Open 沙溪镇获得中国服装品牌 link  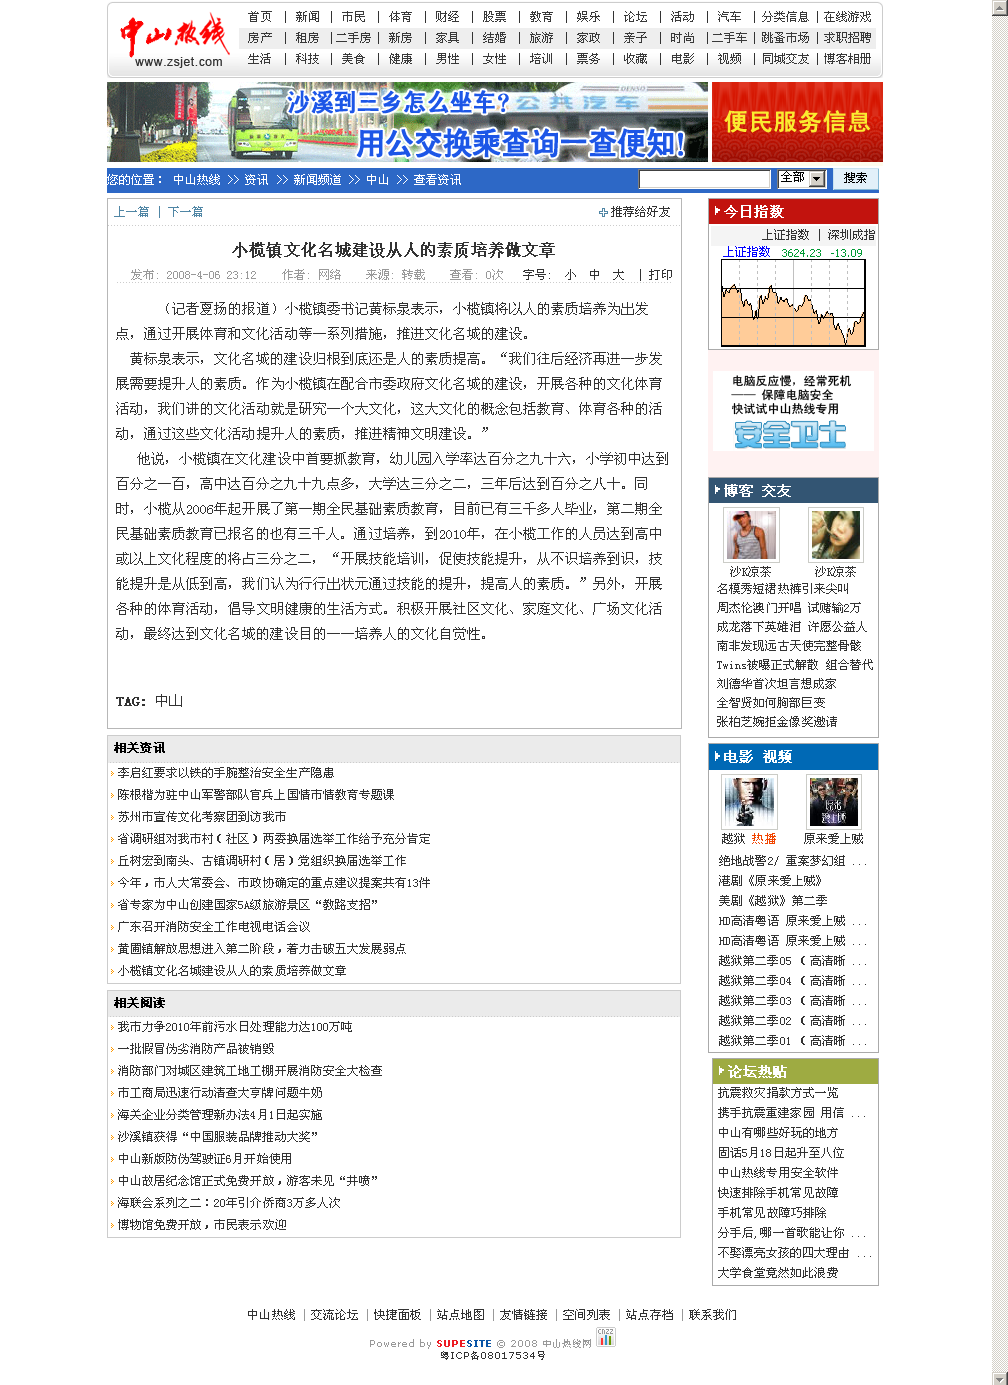tap(217, 1137)
